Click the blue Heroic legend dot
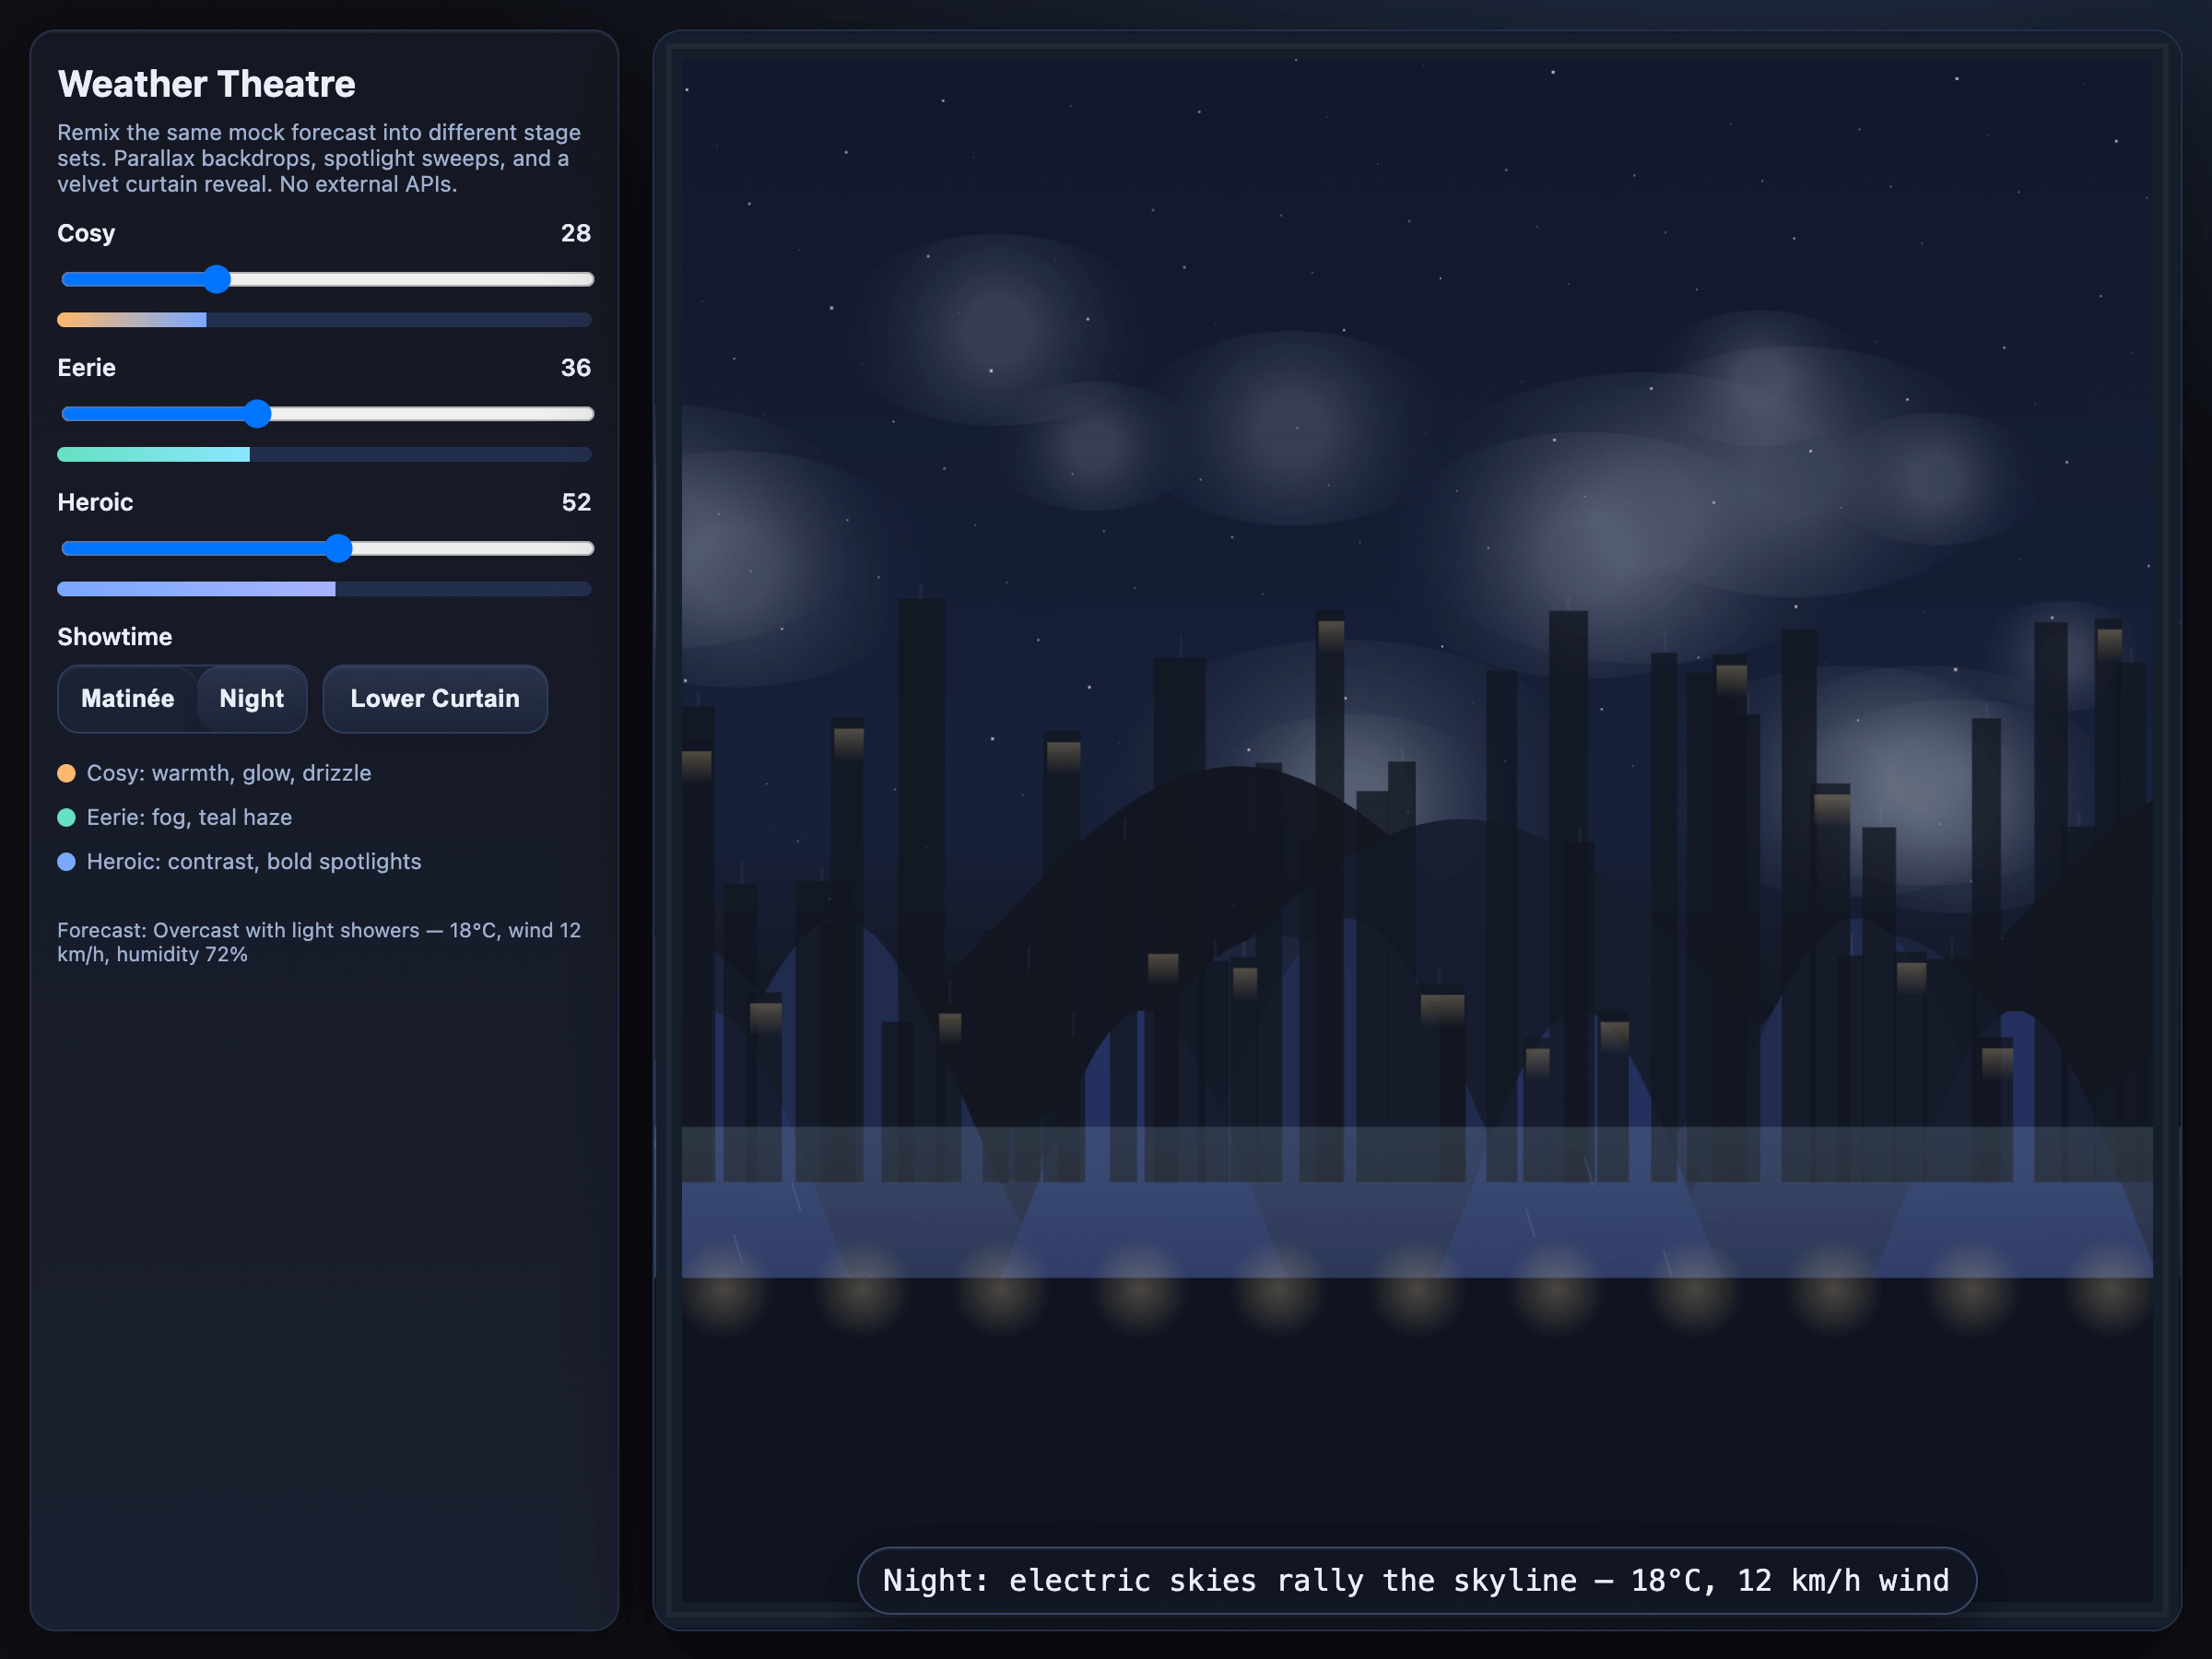 [66, 861]
